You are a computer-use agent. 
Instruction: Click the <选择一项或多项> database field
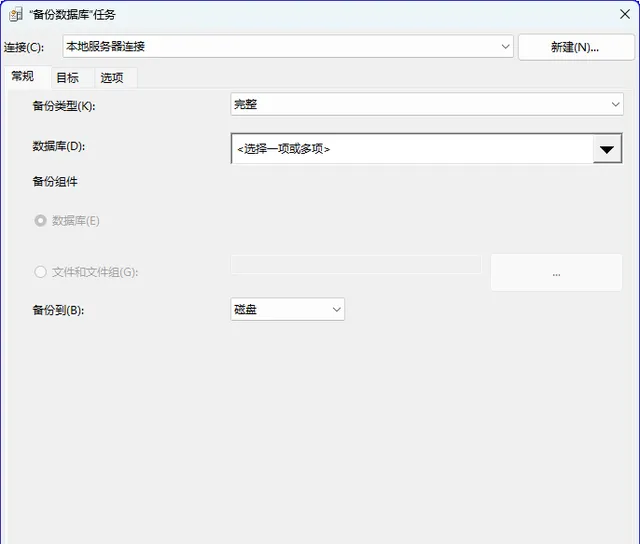point(412,149)
